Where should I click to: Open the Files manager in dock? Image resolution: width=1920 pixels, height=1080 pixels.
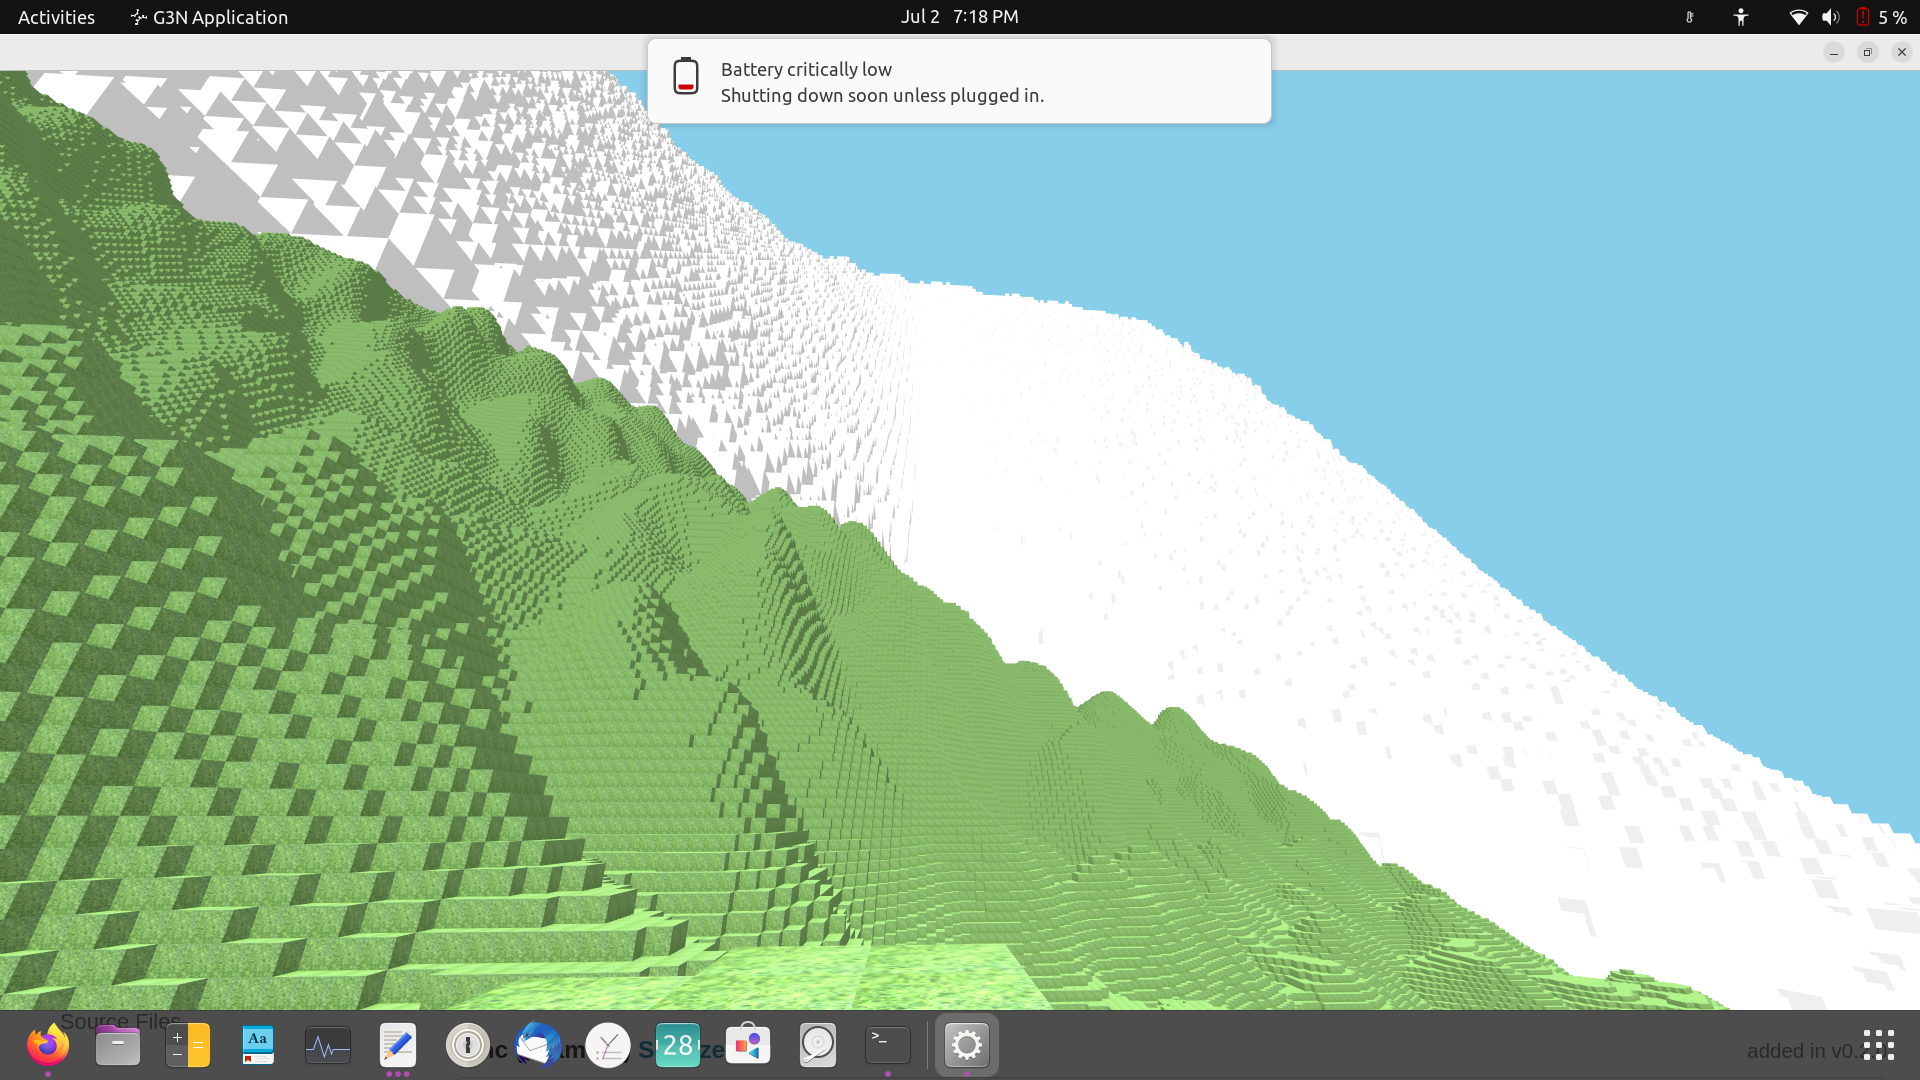(118, 1046)
